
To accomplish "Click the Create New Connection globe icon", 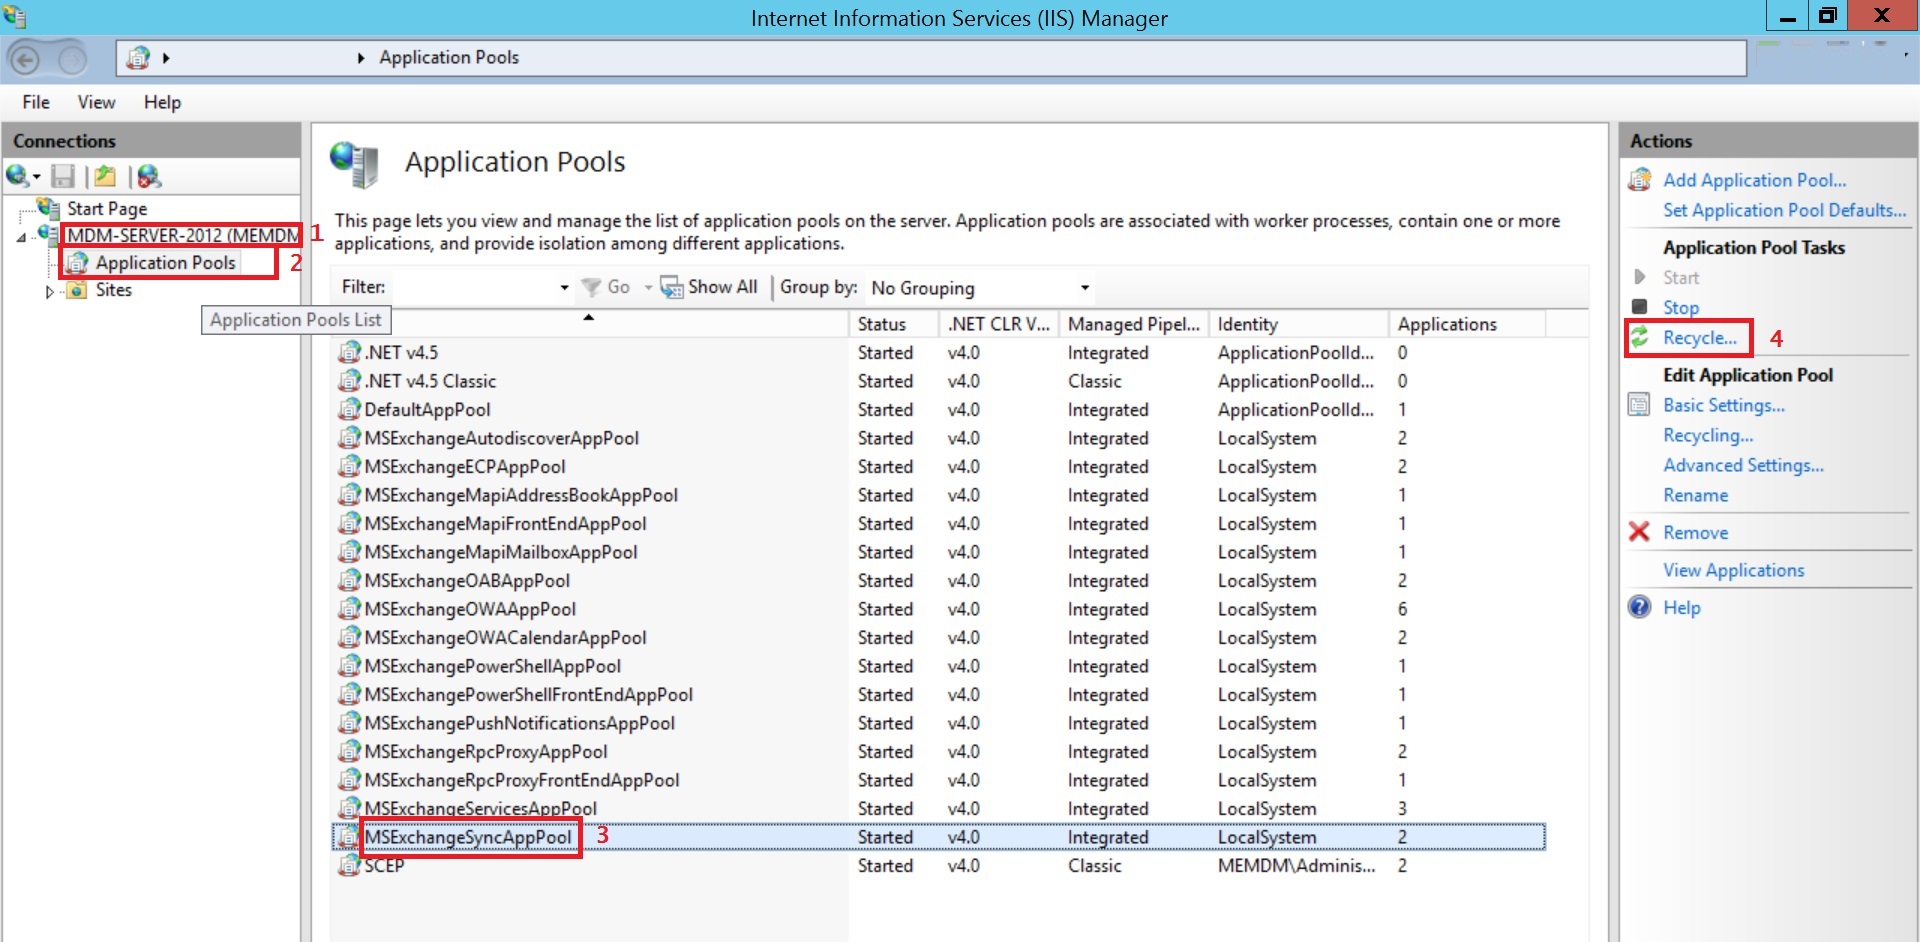I will [17, 176].
